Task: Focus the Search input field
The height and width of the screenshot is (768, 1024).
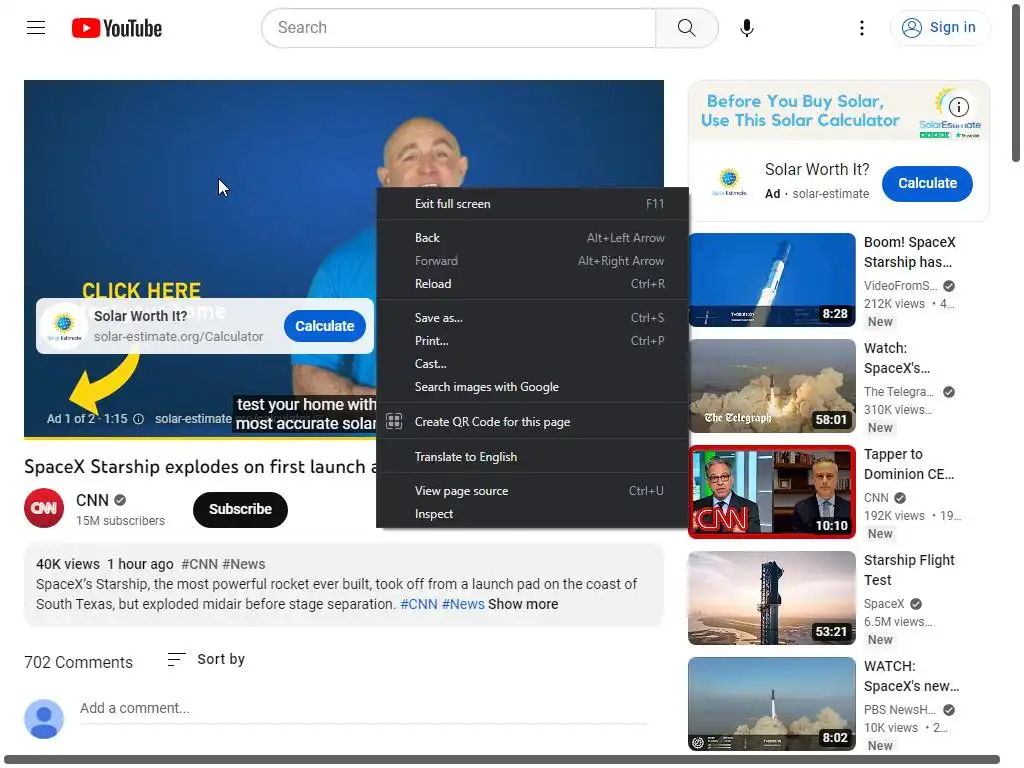Action: (x=458, y=27)
